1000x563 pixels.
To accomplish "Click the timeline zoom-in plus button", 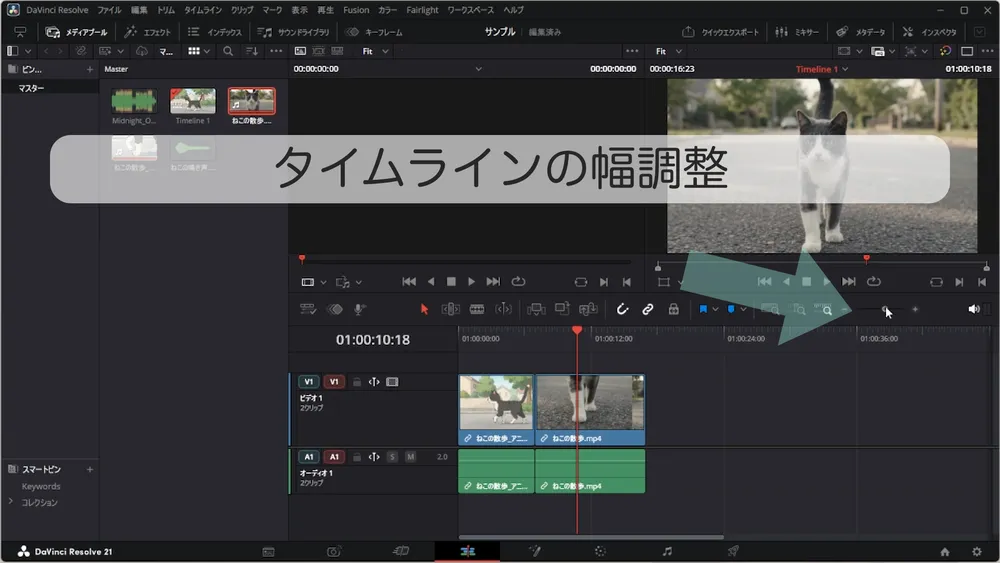I will coord(915,309).
